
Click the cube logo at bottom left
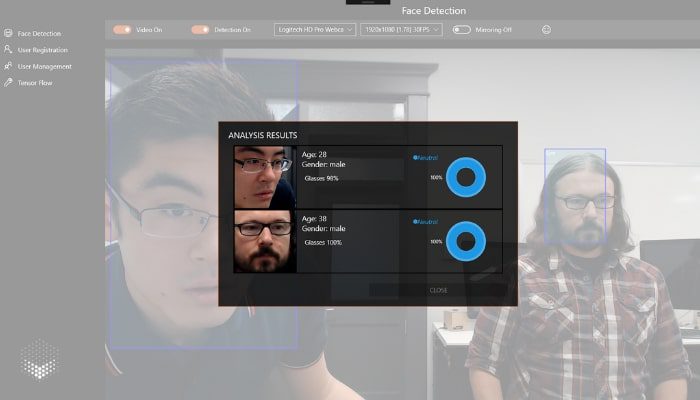click(x=39, y=359)
